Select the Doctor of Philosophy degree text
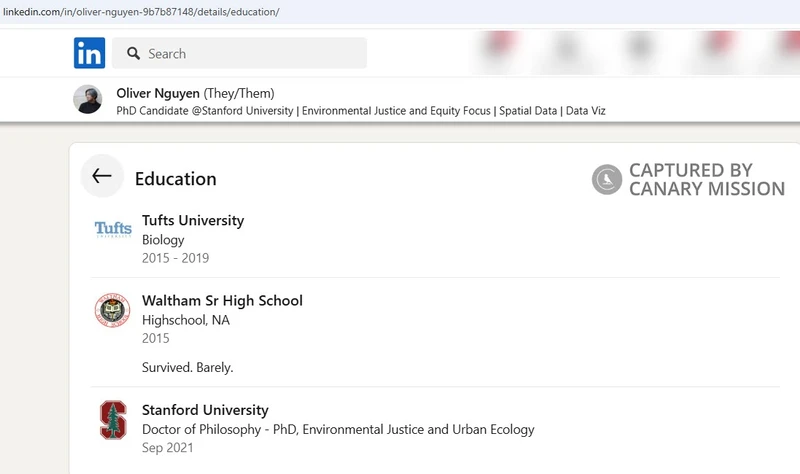Image resolution: width=800 pixels, height=474 pixels. (x=338, y=430)
